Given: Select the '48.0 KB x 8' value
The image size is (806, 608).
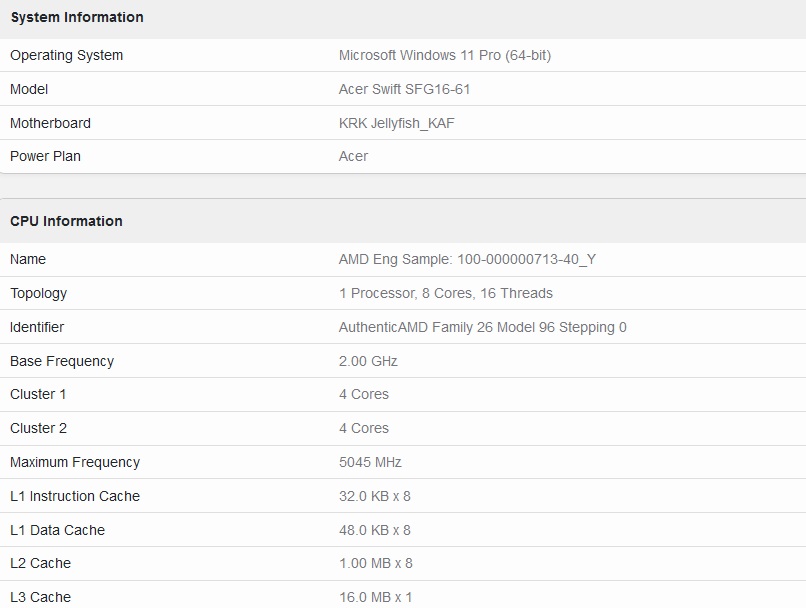Looking at the screenshot, I should 375,530.
